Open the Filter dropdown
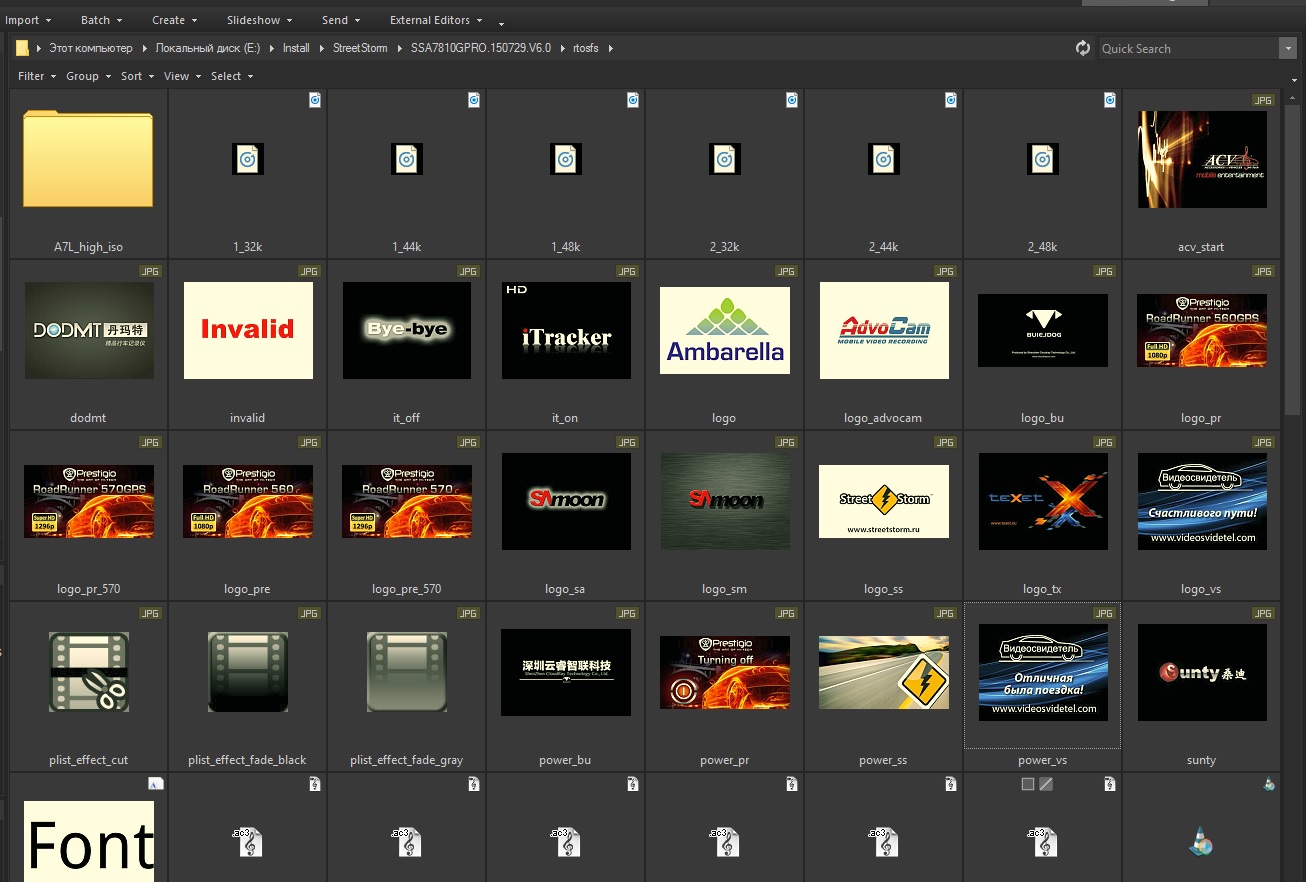This screenshot has height=882, width=1306. 36,76
